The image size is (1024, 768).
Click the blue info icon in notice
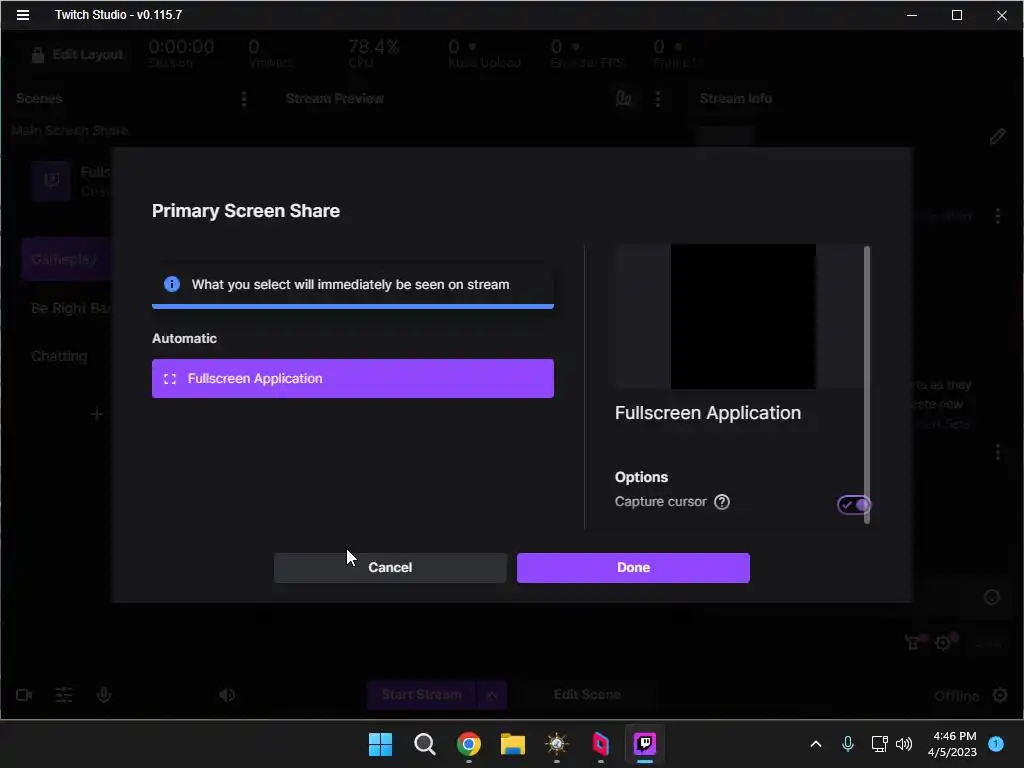pos(172,284)
